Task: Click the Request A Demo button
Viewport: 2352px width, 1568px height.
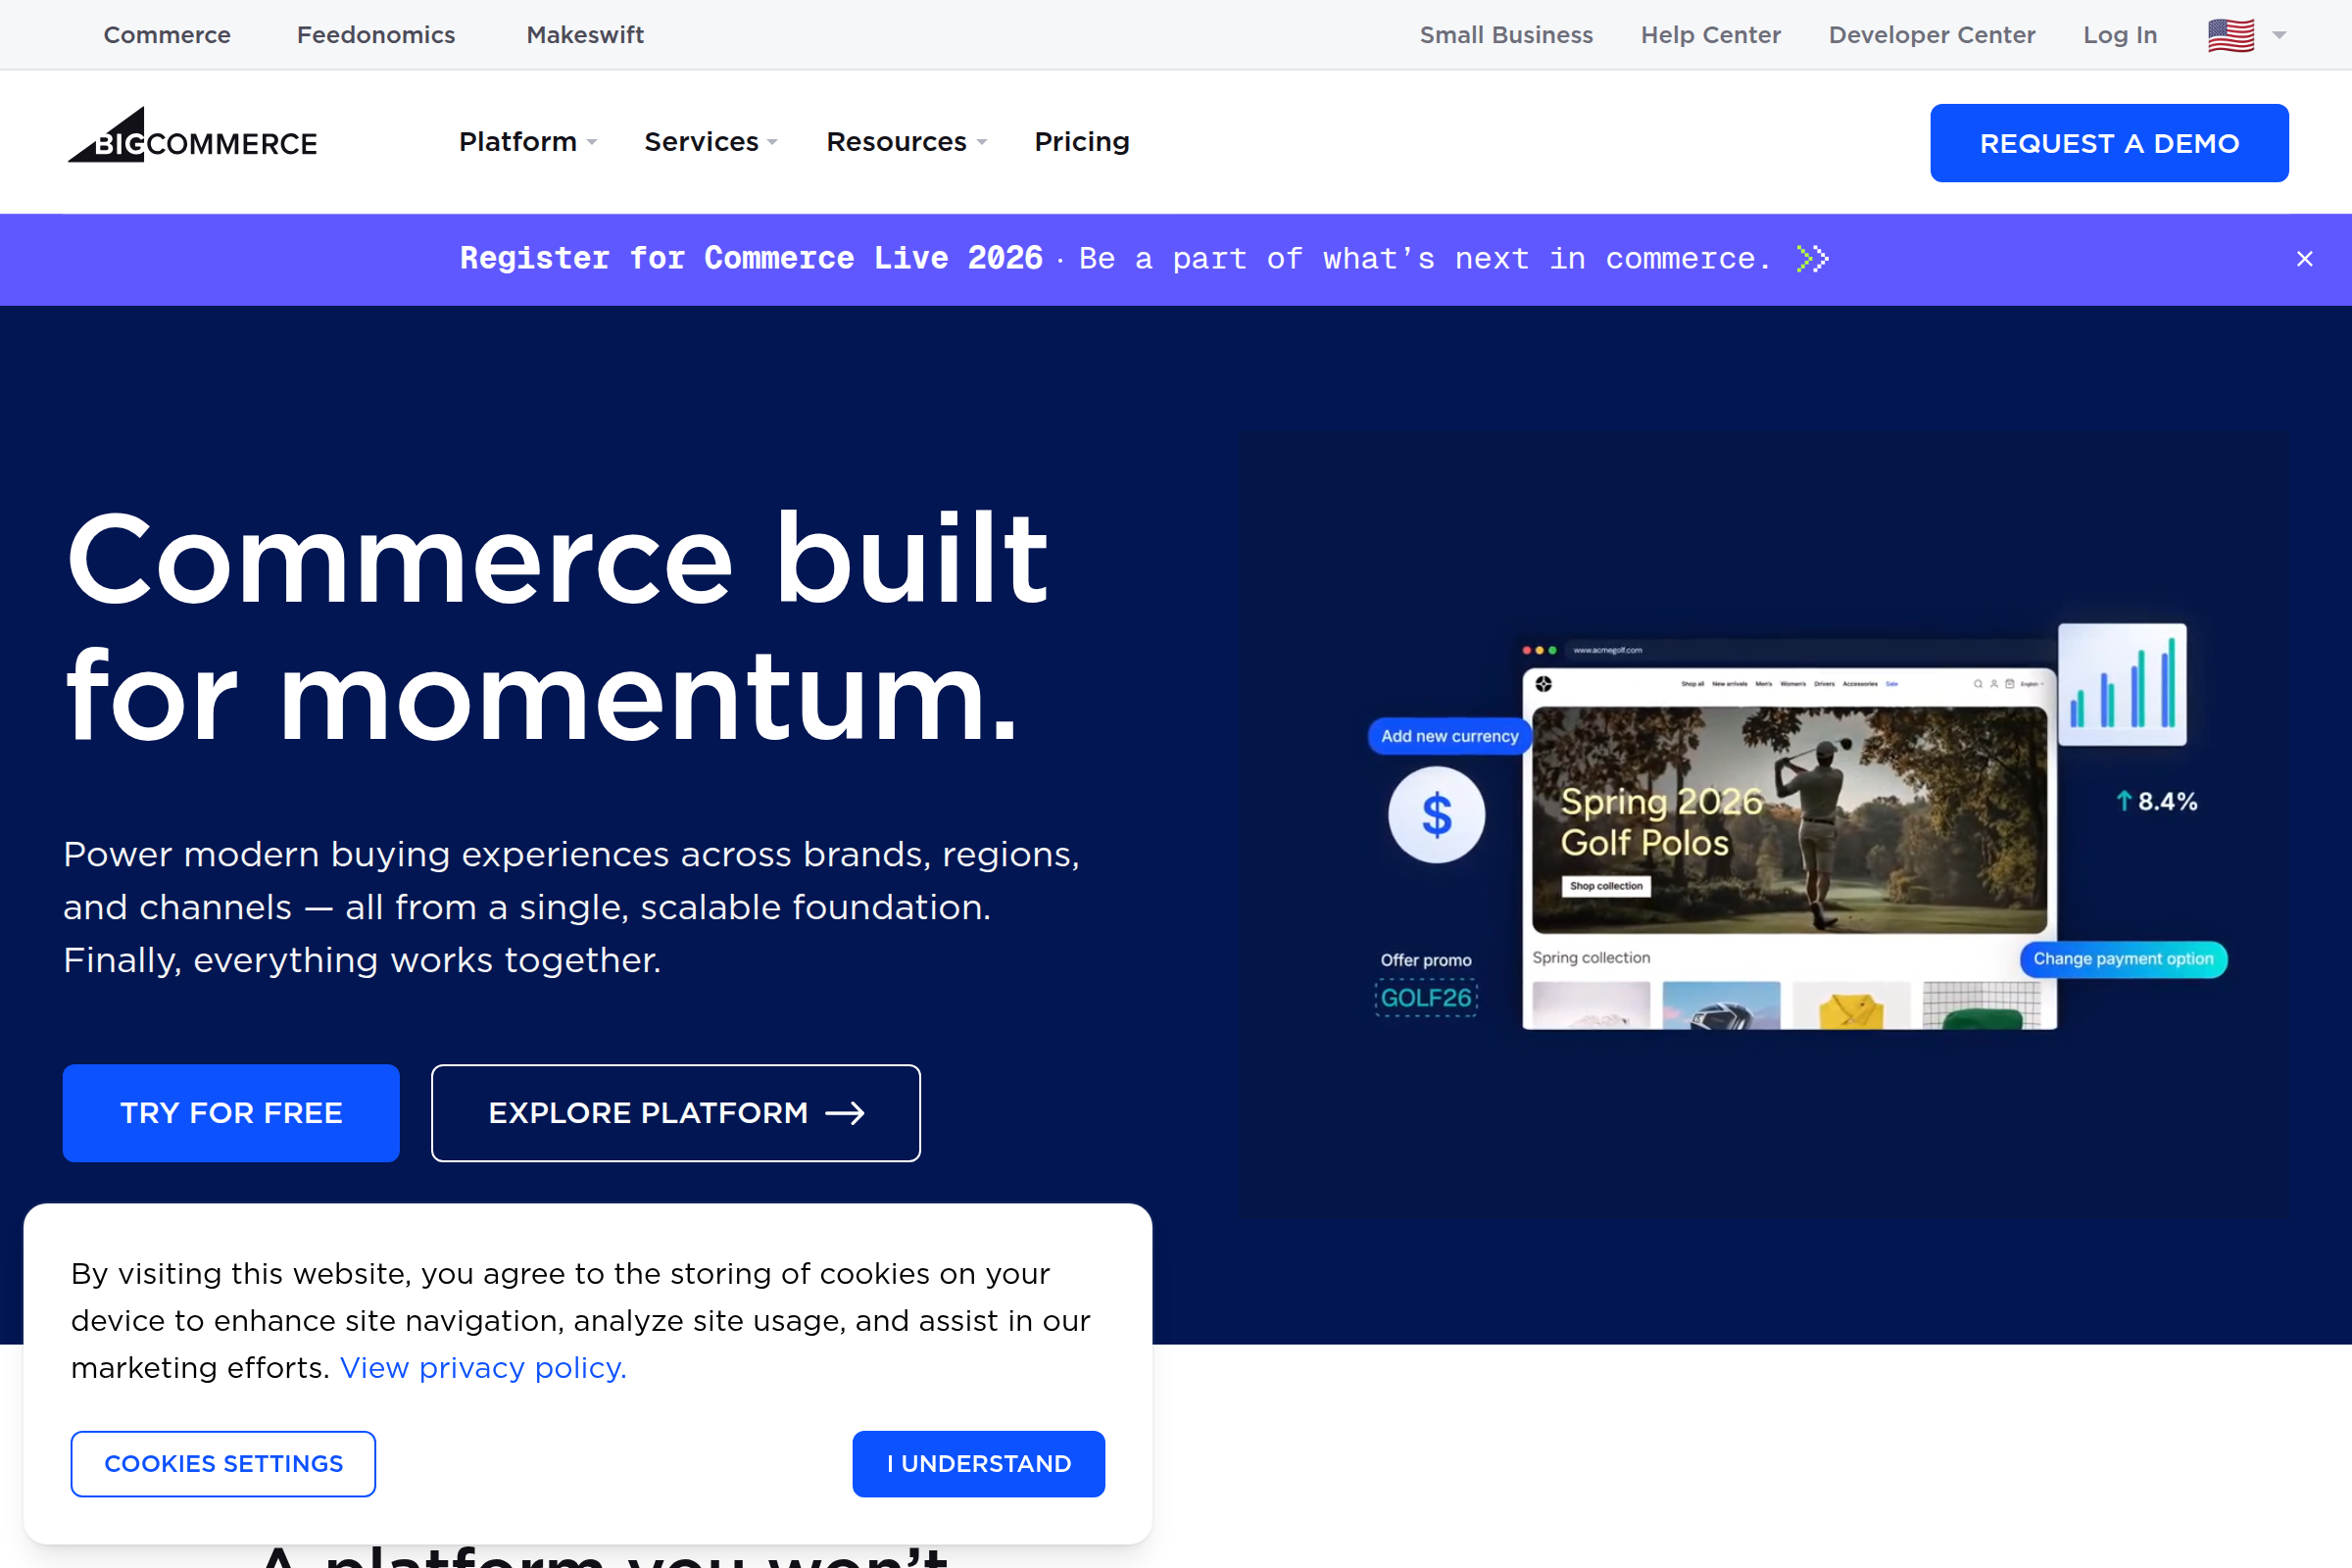Action: 2108,142
